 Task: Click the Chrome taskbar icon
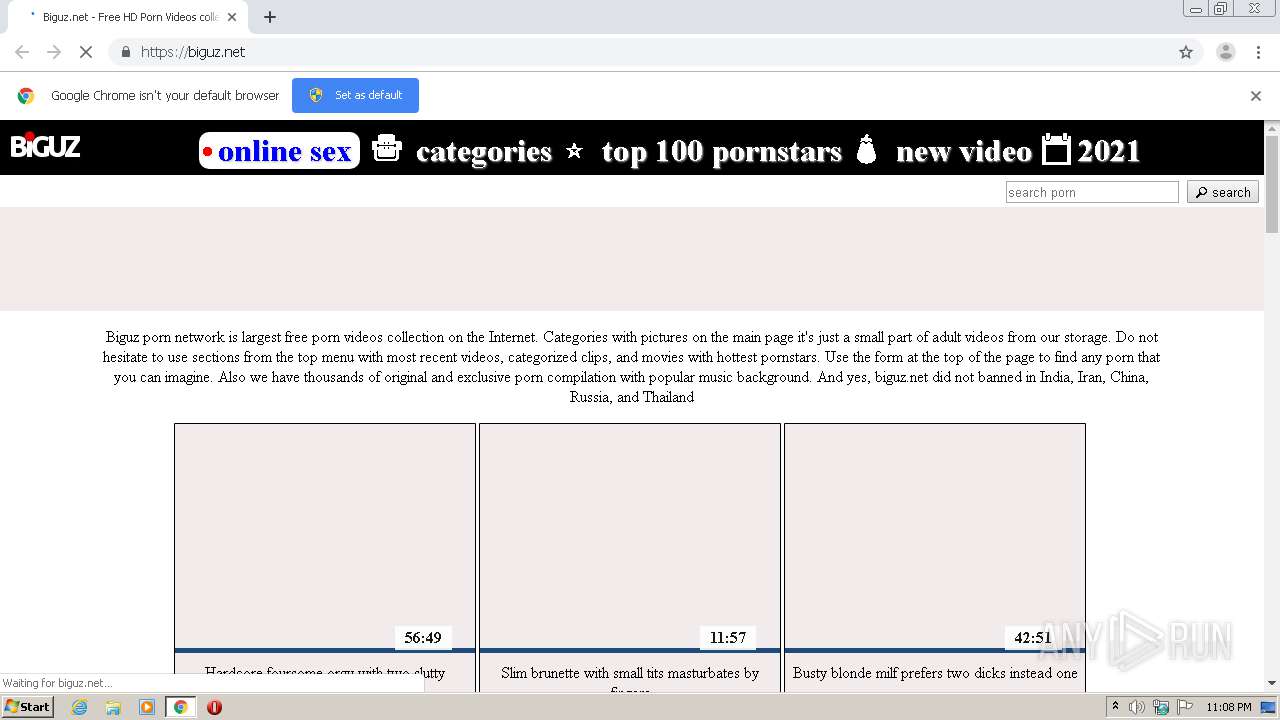pyautogui.click(x=181, y=707)
